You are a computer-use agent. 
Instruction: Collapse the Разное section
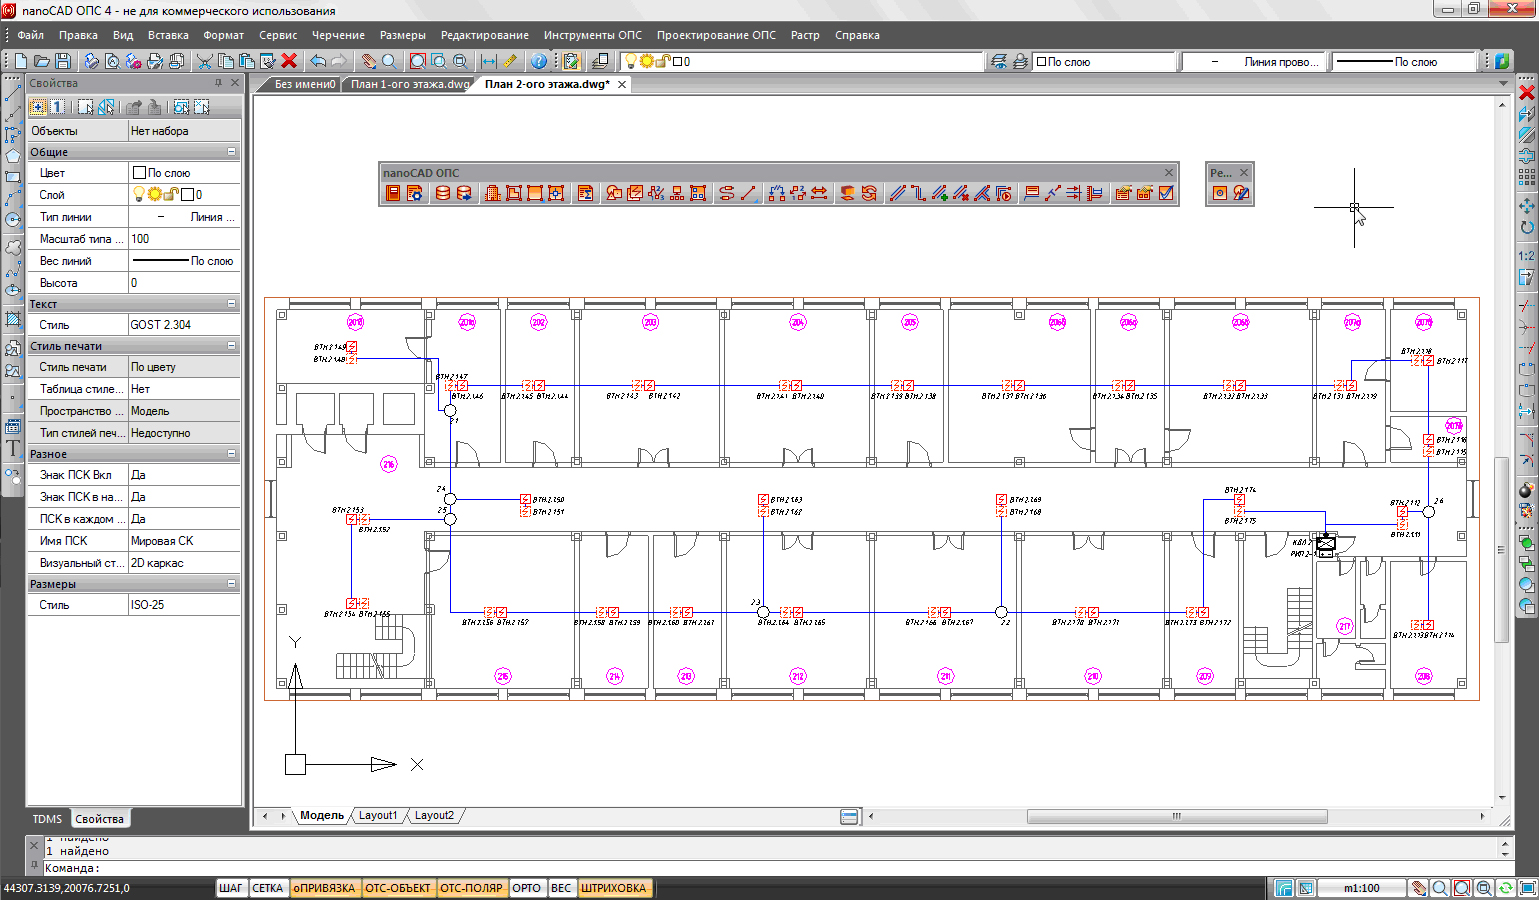click(232, 454)
